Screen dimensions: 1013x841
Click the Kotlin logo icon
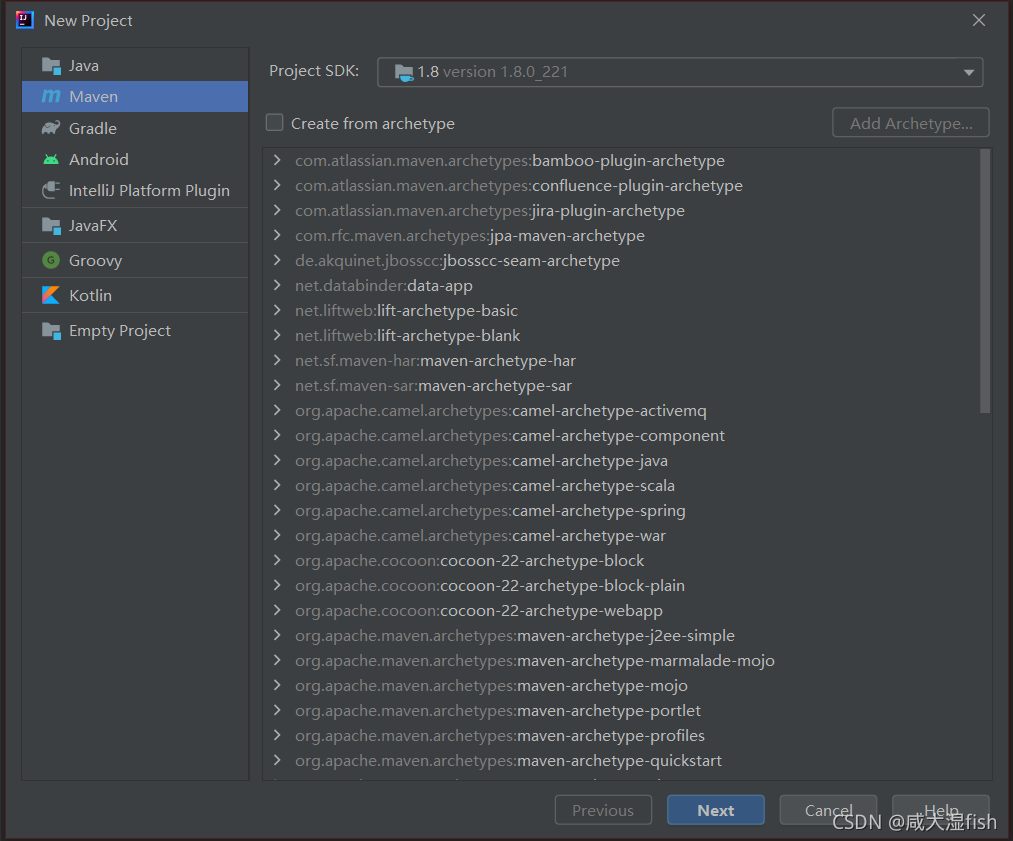[51, 295]
